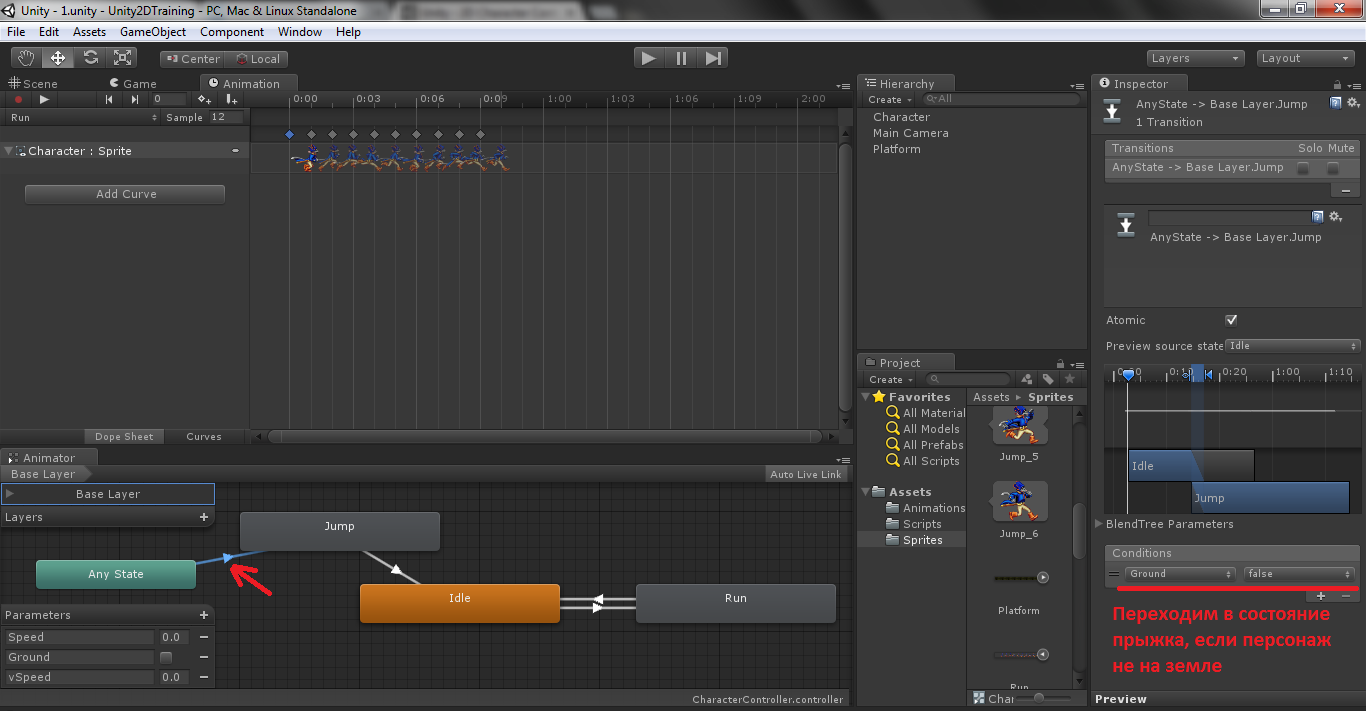This screenshot has width=1366, height=711.
Task: Open the Inspector header gear settings menu
Action: pyautogui.click(x=1353, y=103)
